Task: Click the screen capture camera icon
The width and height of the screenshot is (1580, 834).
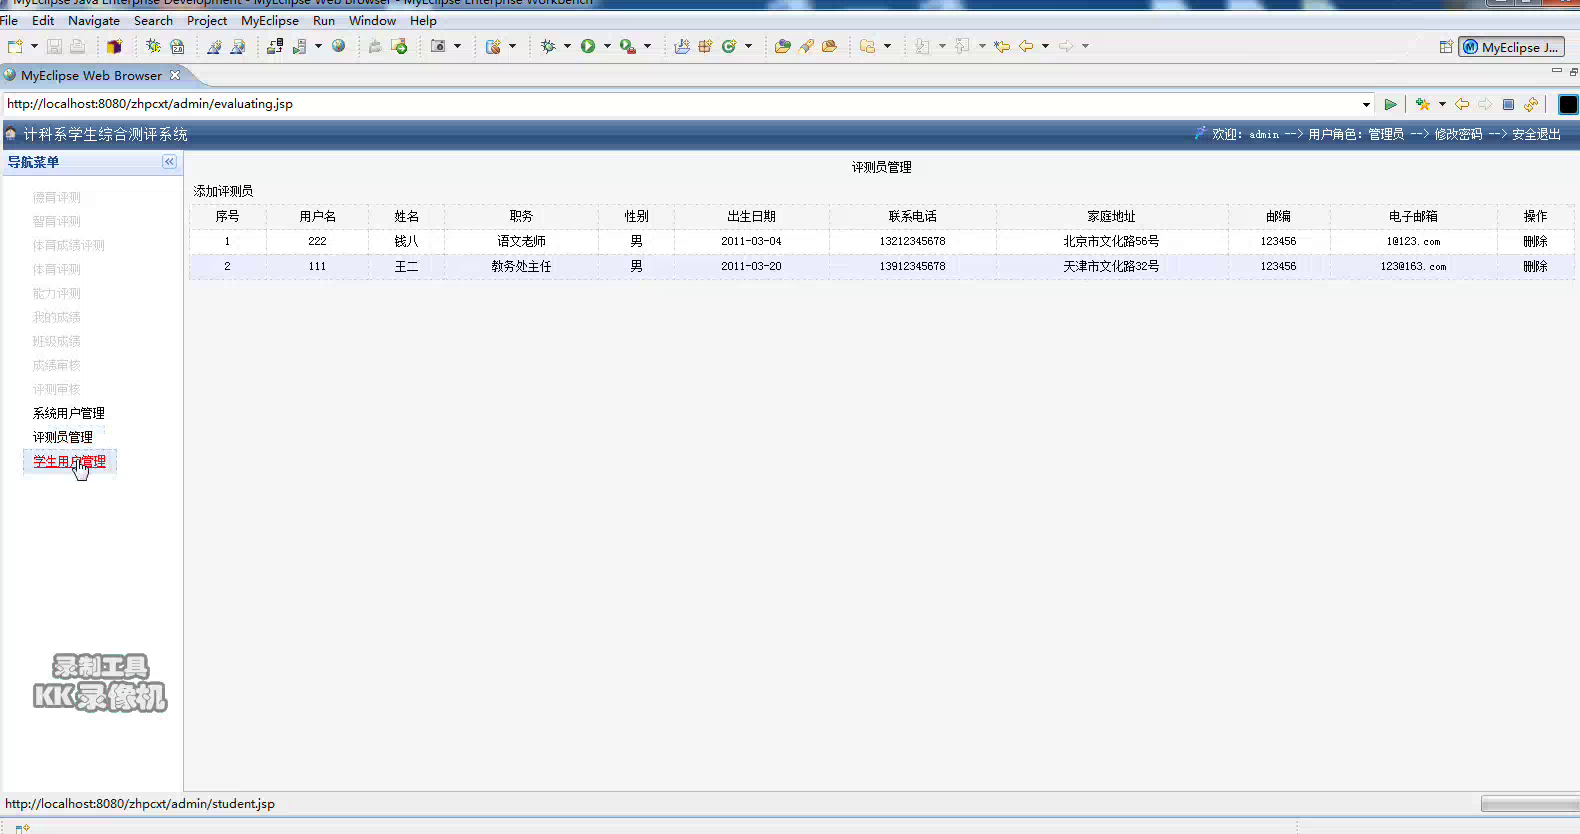Action: pos(437,46)
